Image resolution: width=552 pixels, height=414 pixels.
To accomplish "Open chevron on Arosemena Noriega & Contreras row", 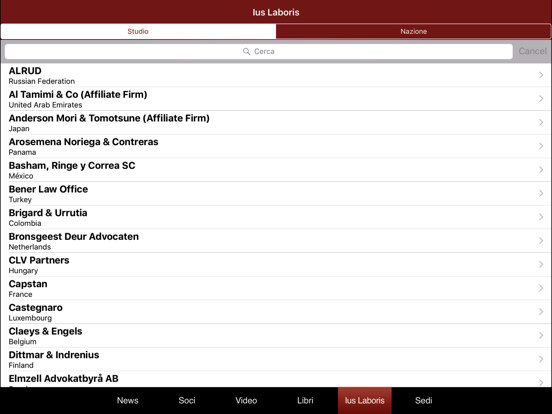I will coord(541,146).
